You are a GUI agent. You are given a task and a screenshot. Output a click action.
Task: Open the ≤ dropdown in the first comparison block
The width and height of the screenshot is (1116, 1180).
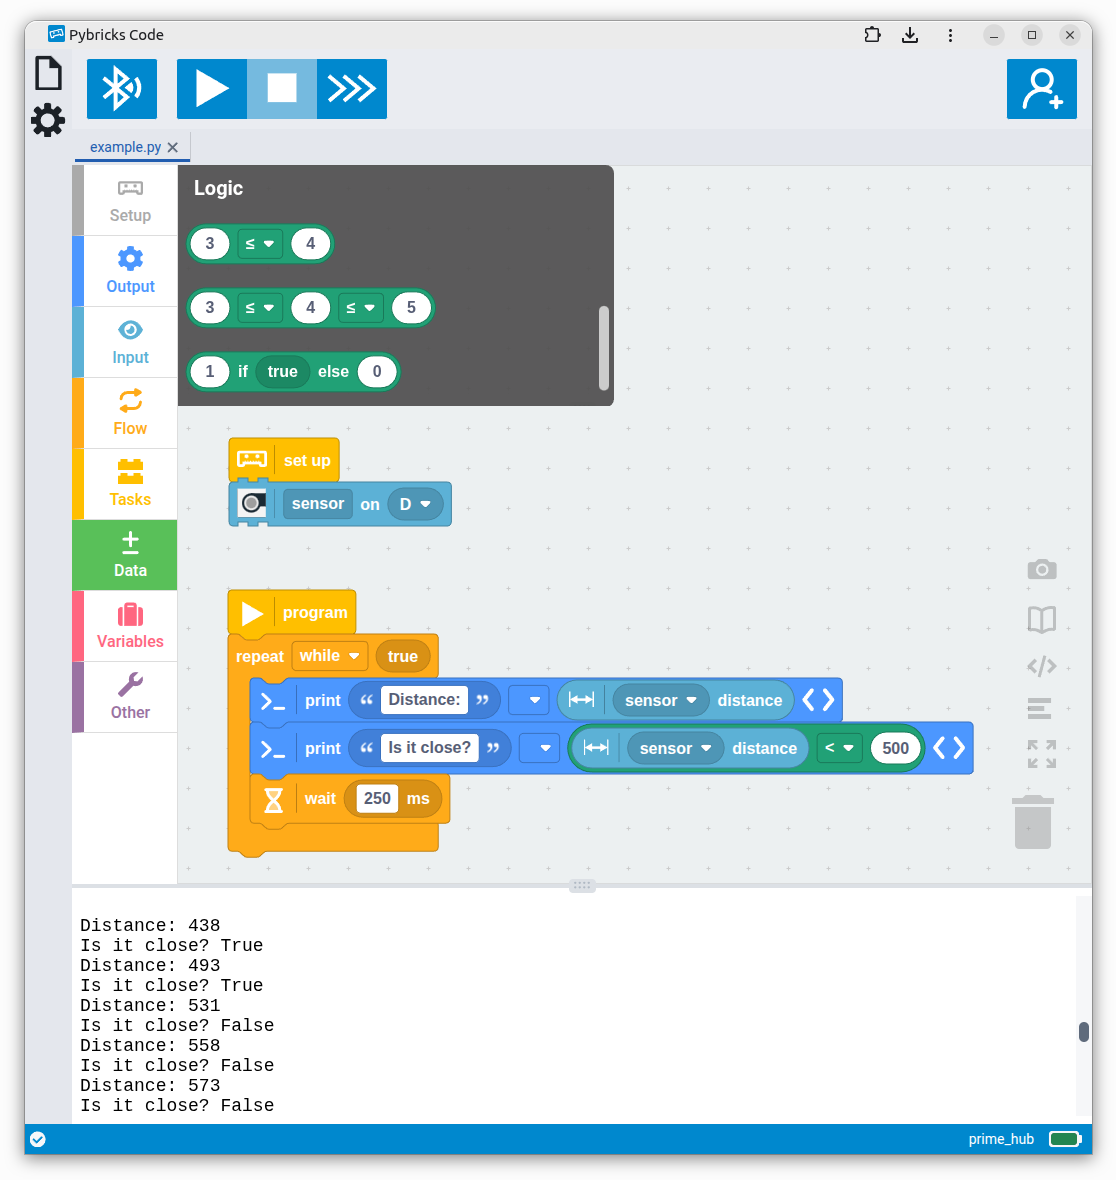[x=260, y=244]
